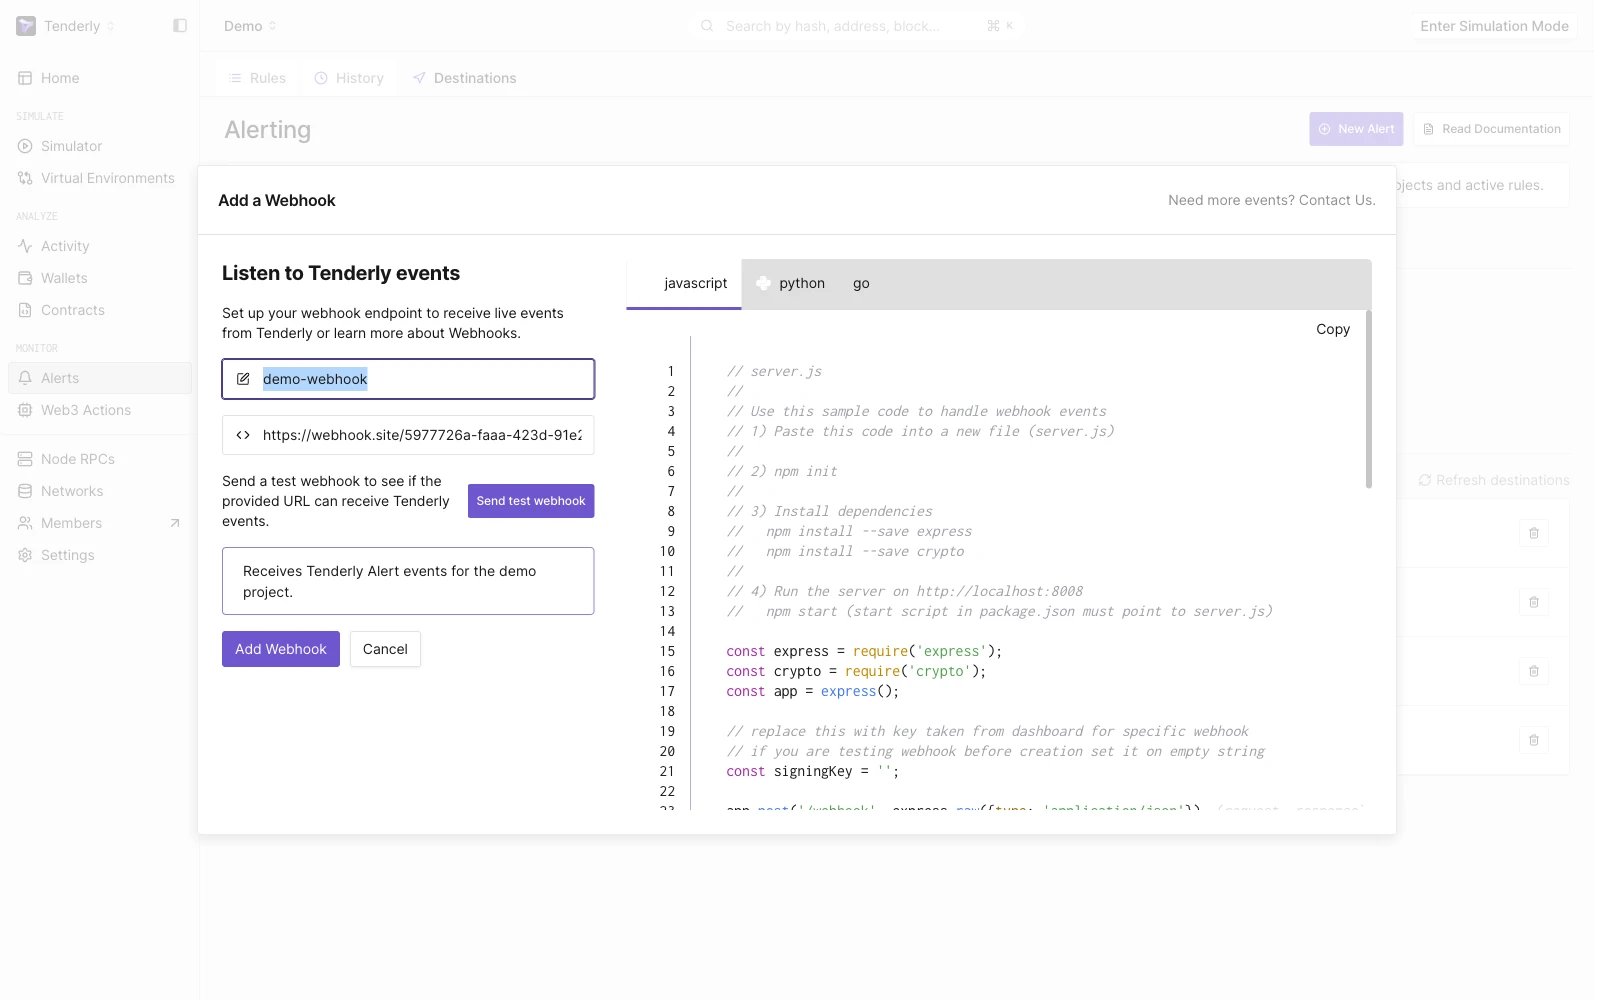Click the webhook name edit icon
This screenshot has width=1600, height=1000.
click(x=243, y=379)
